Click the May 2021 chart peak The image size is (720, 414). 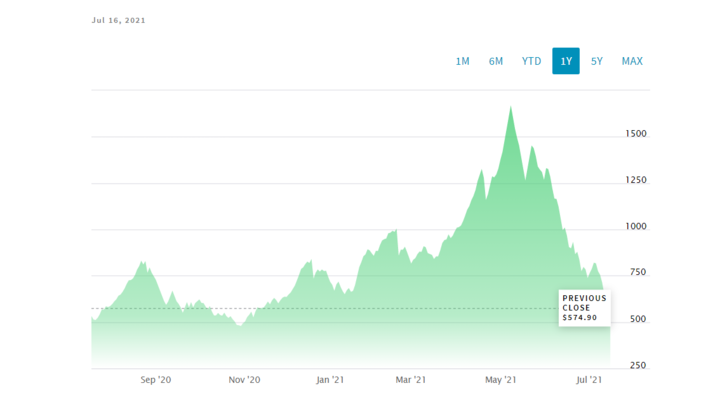pos(511,107)
